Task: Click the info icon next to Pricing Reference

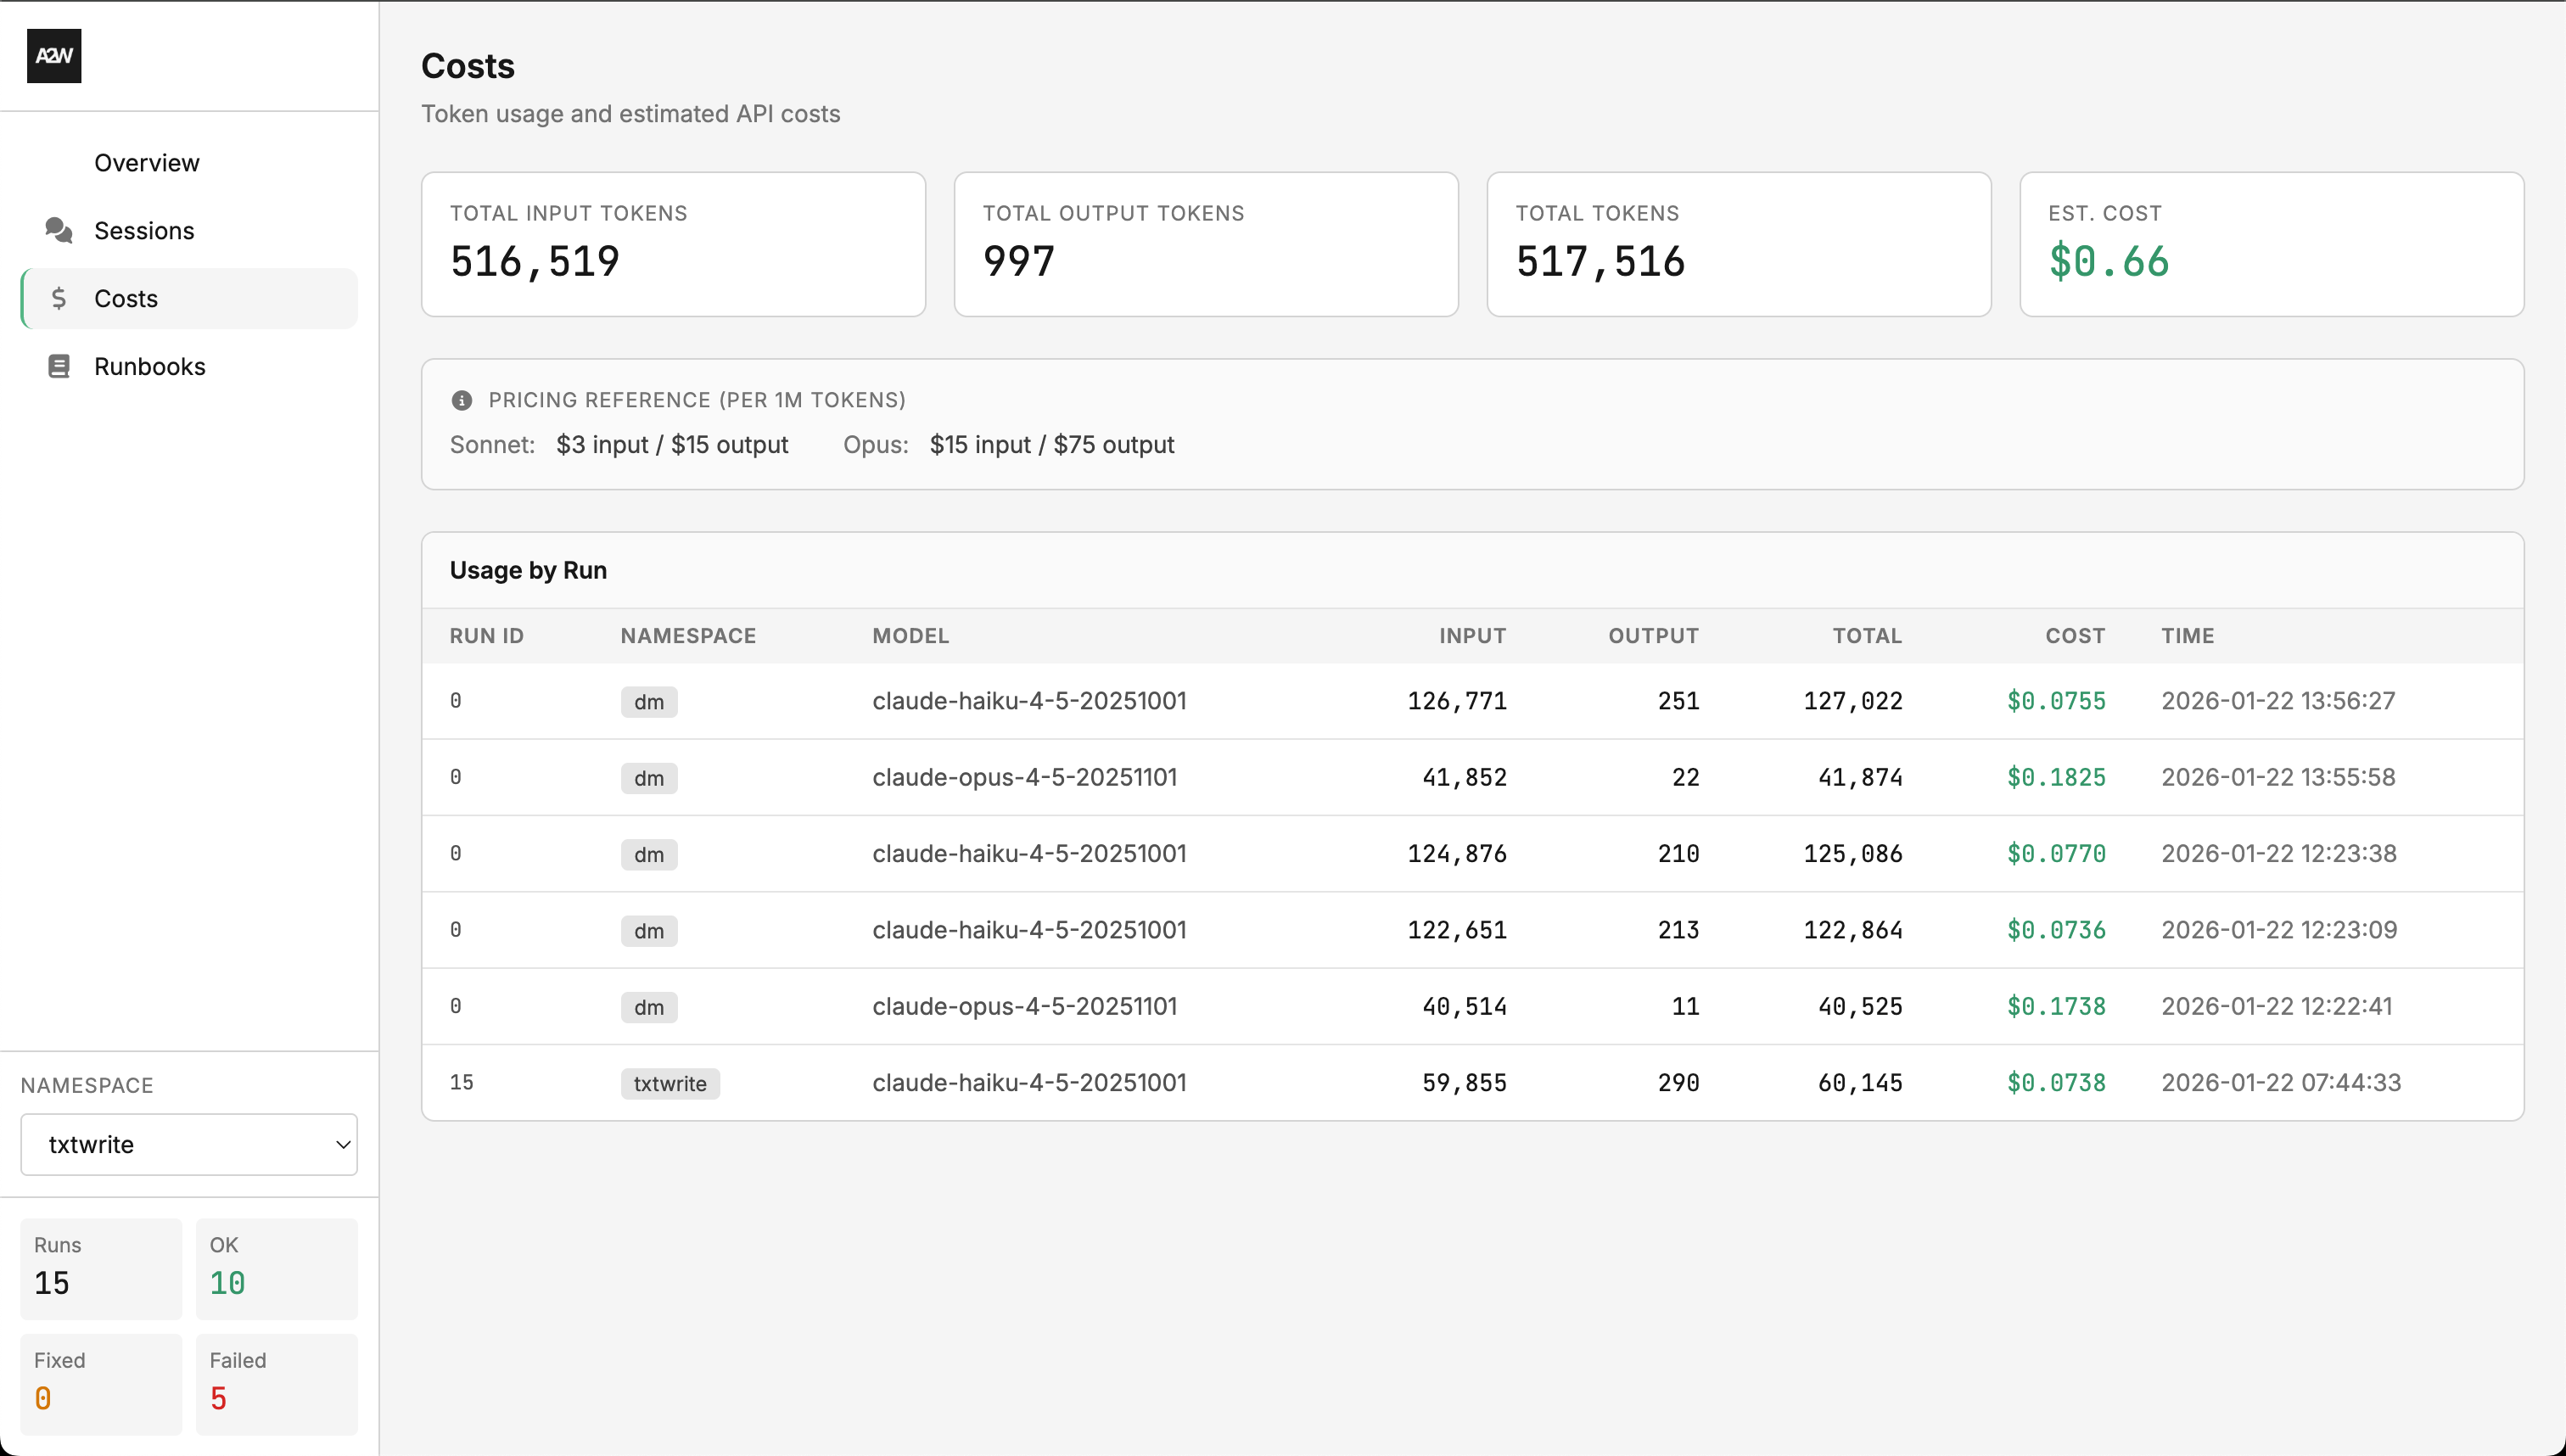Action: tap(462, 400)
